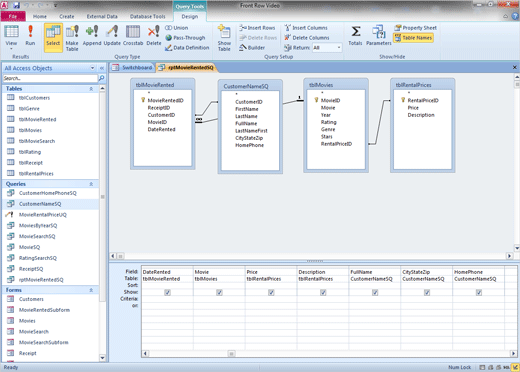
Task: Collapse the navigation pane with shutter button
Action: [102, 68]
